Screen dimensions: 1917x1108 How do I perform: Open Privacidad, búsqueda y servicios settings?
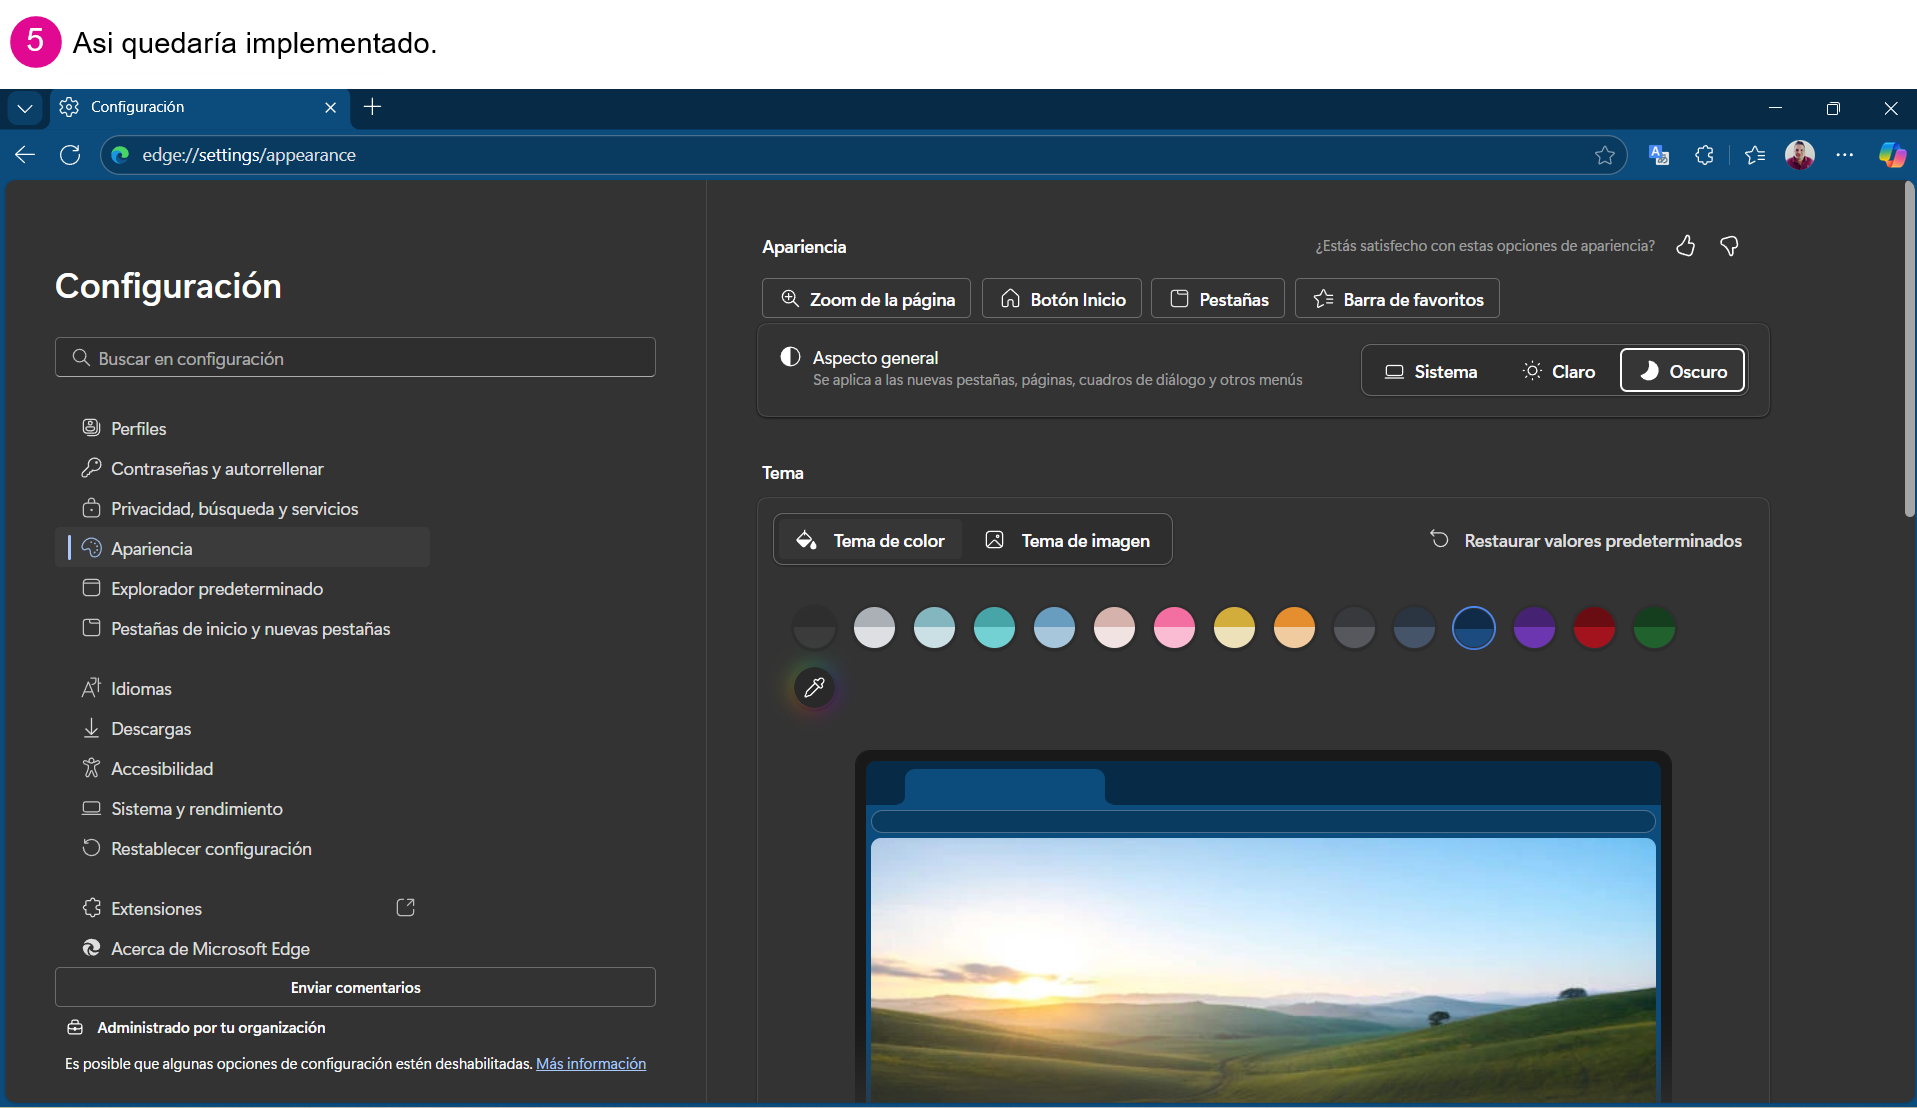pyautogui.click(x=234, y=509)
